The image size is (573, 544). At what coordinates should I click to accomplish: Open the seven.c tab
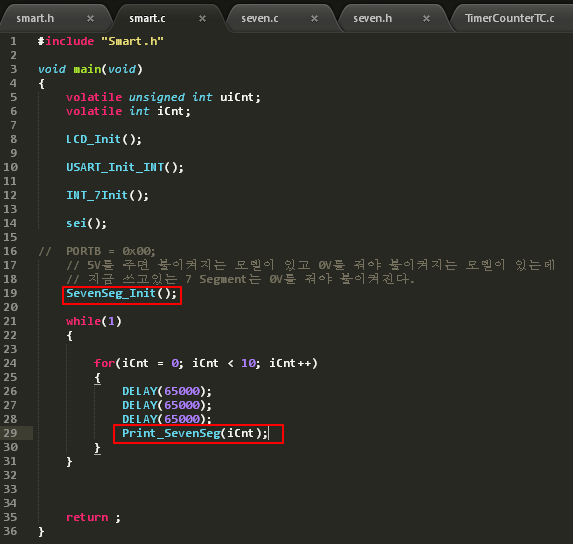[260, 18]
